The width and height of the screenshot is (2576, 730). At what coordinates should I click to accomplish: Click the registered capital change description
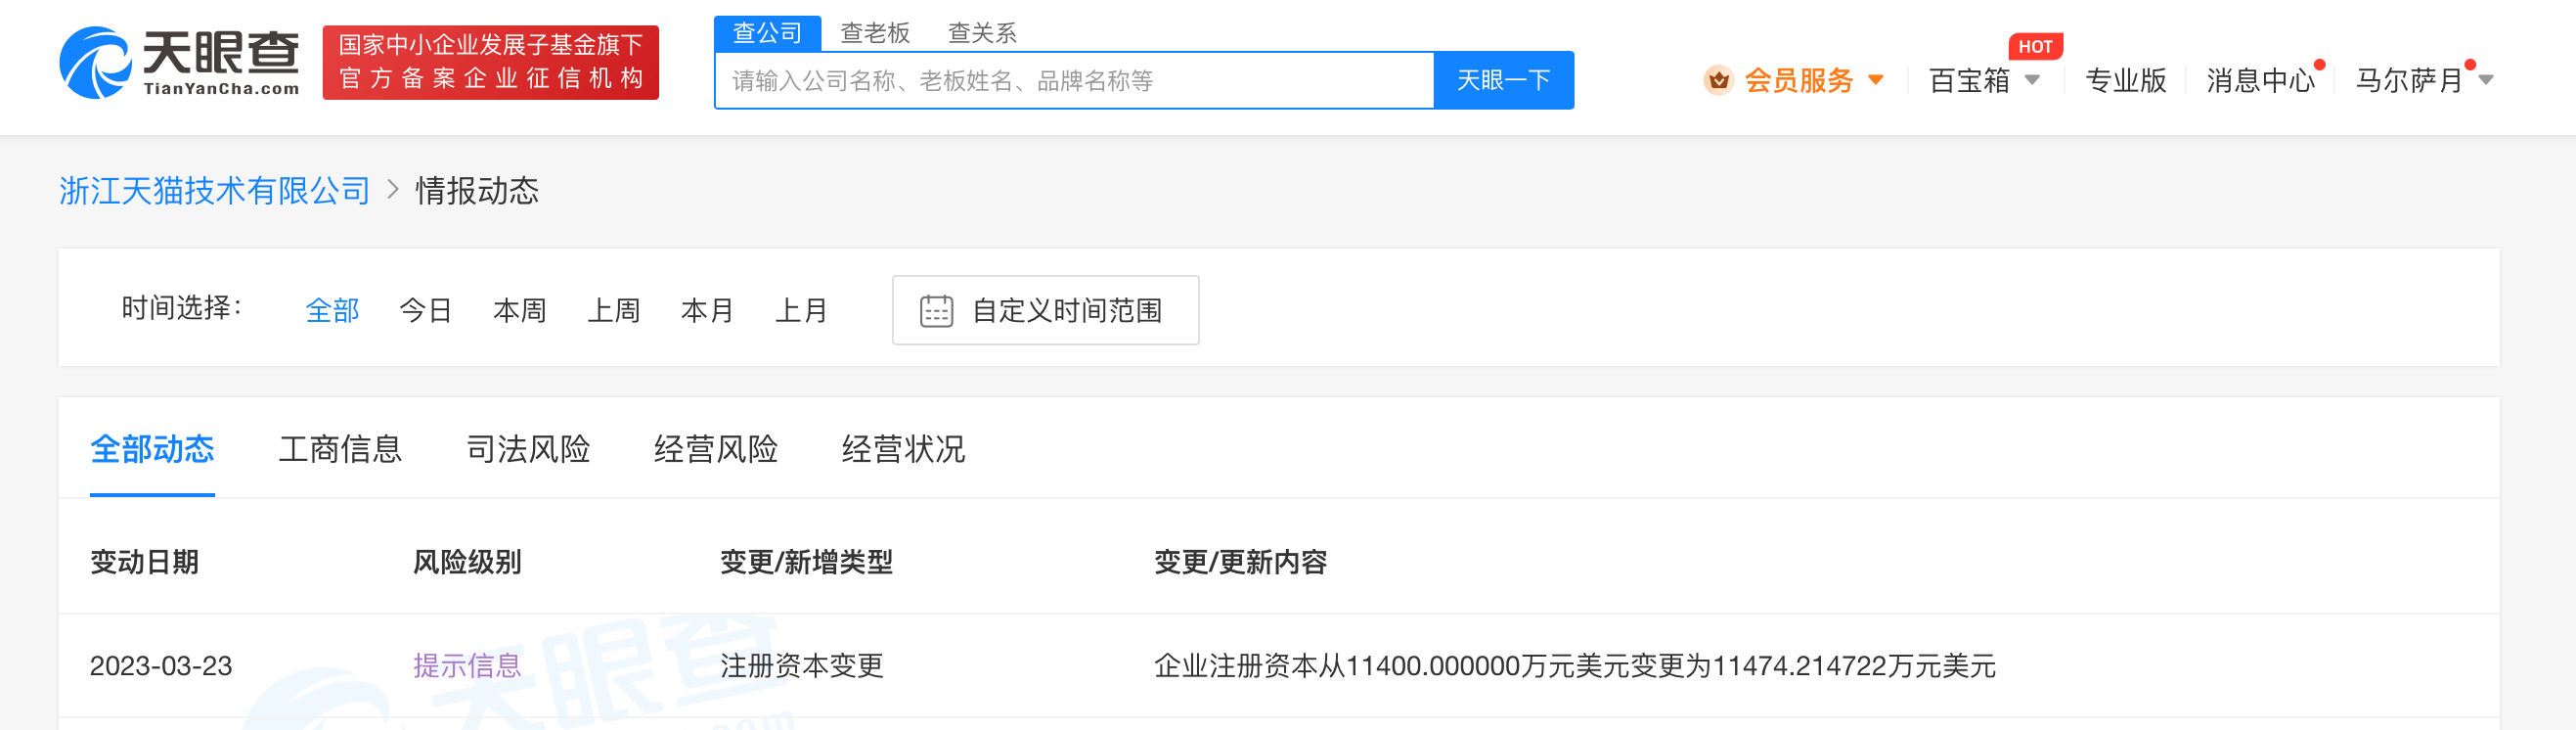tap(1575, 666)
